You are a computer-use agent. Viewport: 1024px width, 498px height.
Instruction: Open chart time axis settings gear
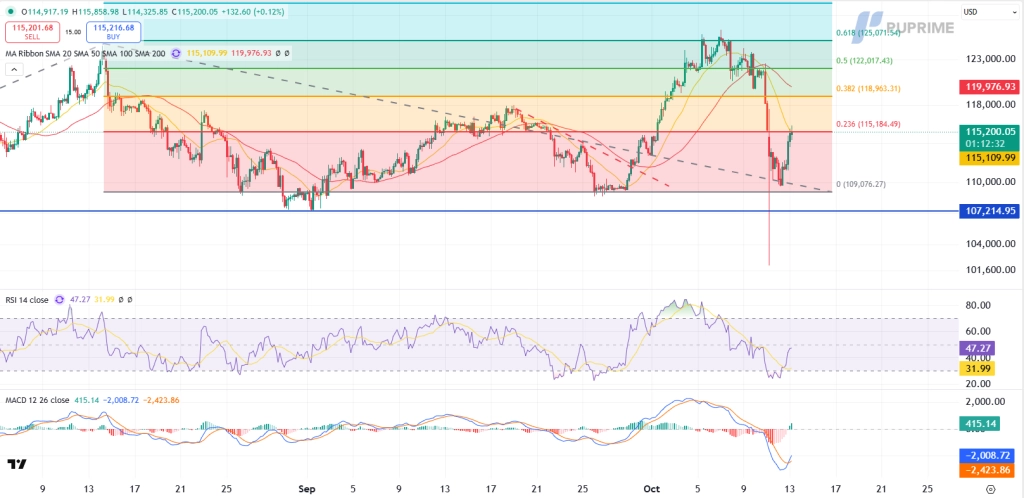(990, 489)
